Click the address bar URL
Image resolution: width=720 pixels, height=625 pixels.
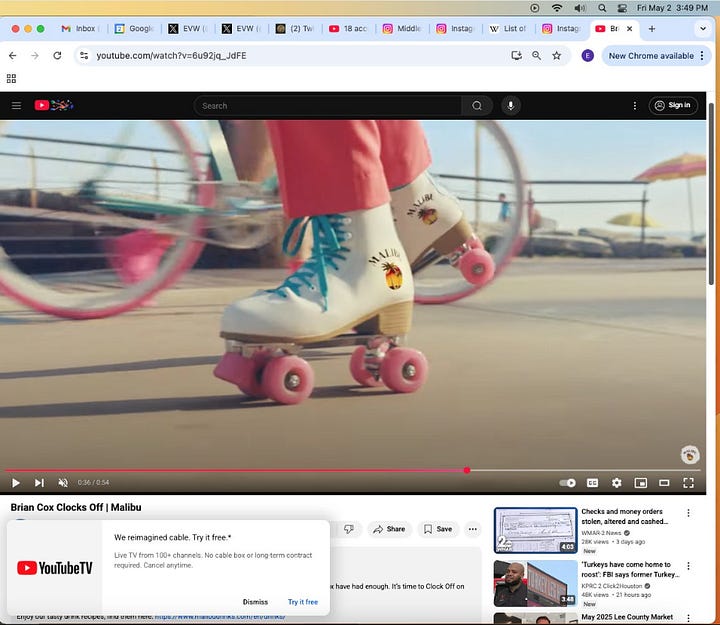pos(171,56)
